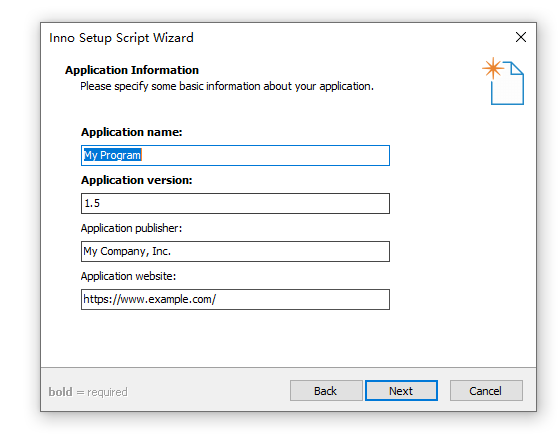Viewport: 559px width, 435px height.
Task: Select the Application publisher text box
Action: 235,251
